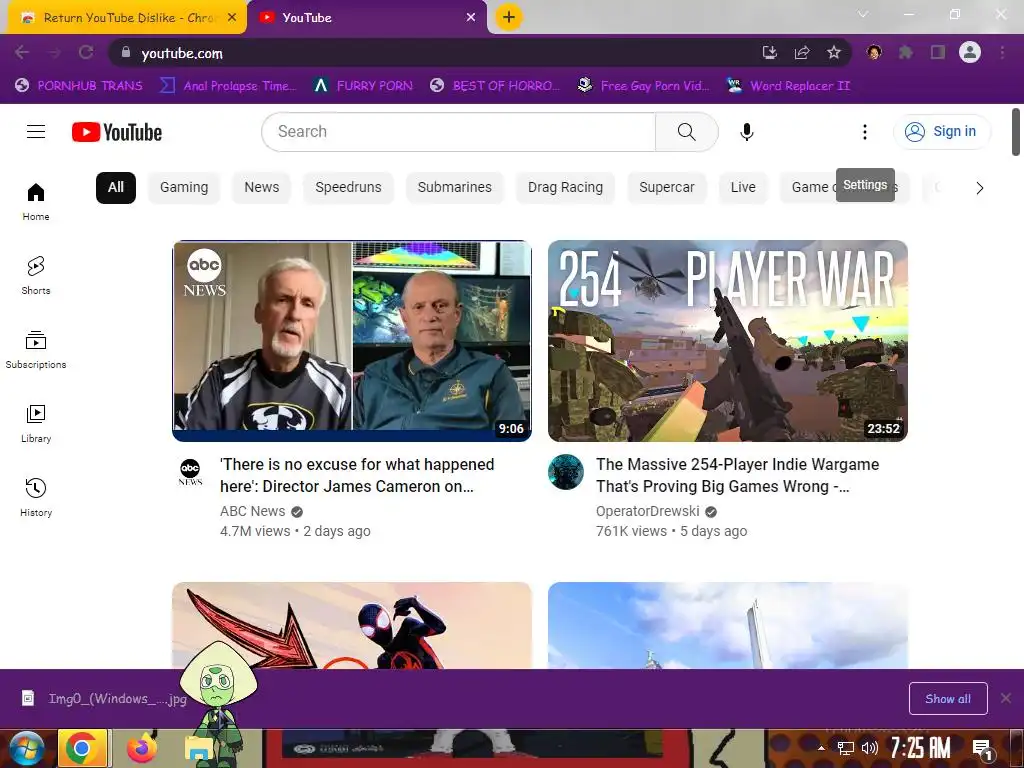Click browser back arrow
Image resolution: width=1024 pixels, height=768 pixels.
[x=22, y=53]
